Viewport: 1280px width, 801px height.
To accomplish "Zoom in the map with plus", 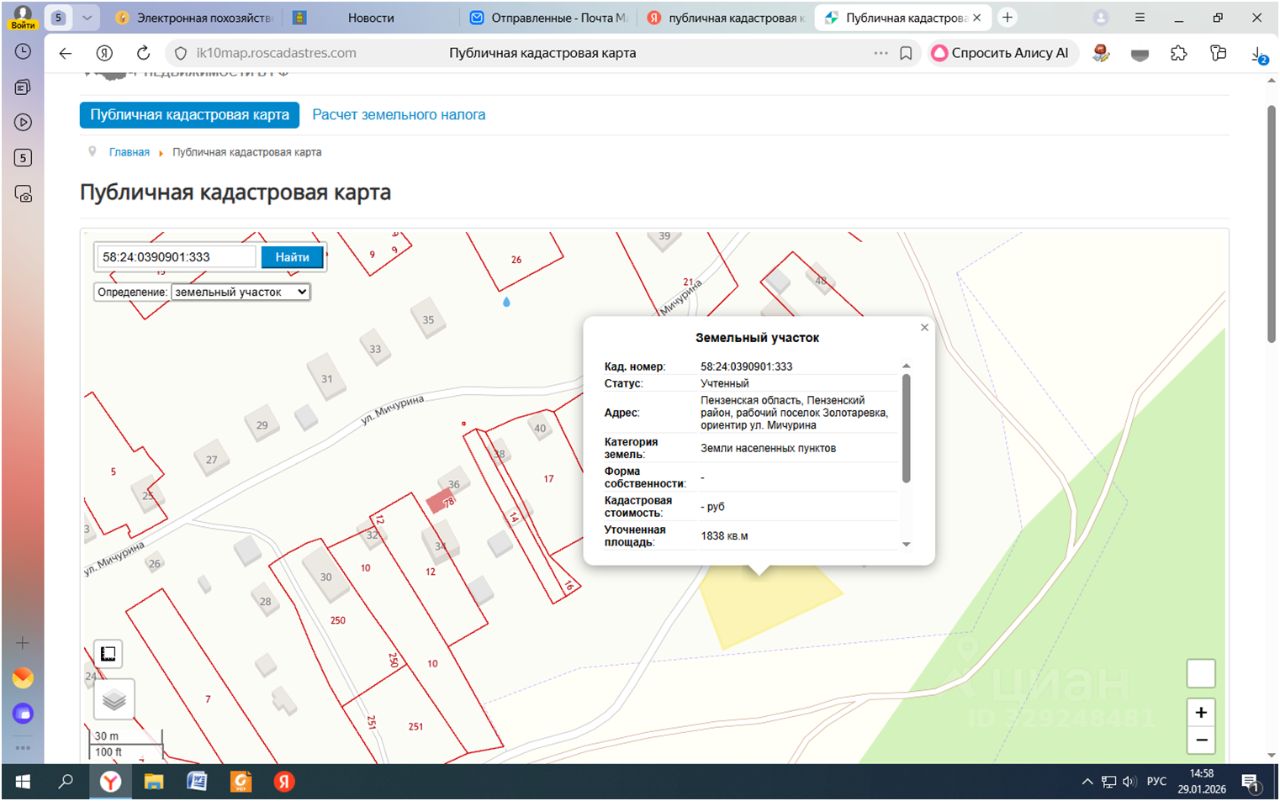I will pyautogui.click(x=1201, y=713).
